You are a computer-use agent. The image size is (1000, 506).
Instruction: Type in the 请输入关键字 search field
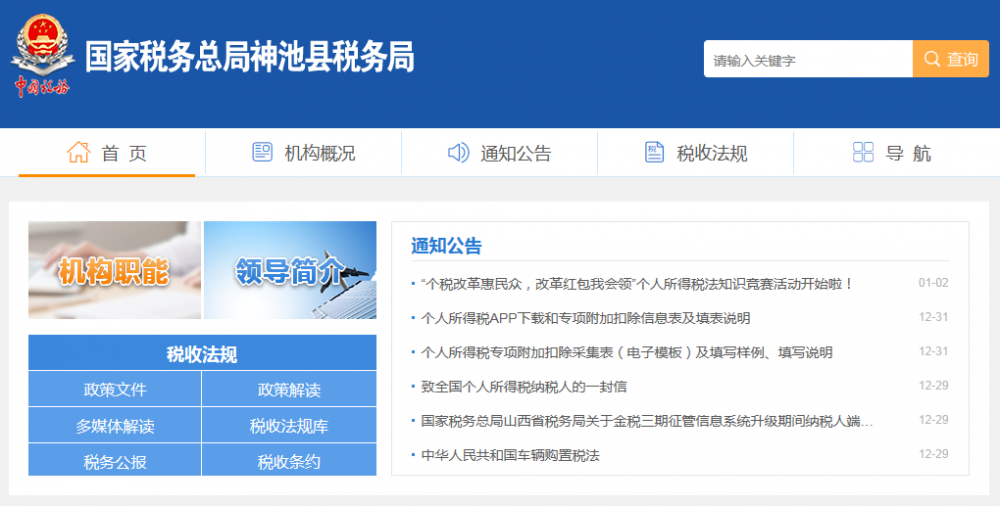click(x=807, y=59)
